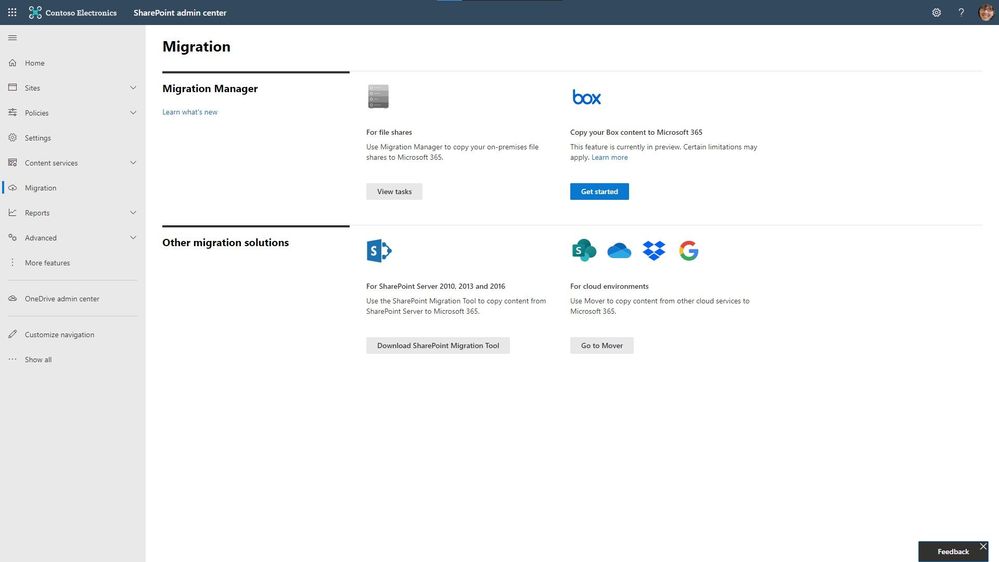The height and width of the screenshot is (562, 999).
Task: Click Download SharePoint Migration Tool button
Action: [438, 345]
